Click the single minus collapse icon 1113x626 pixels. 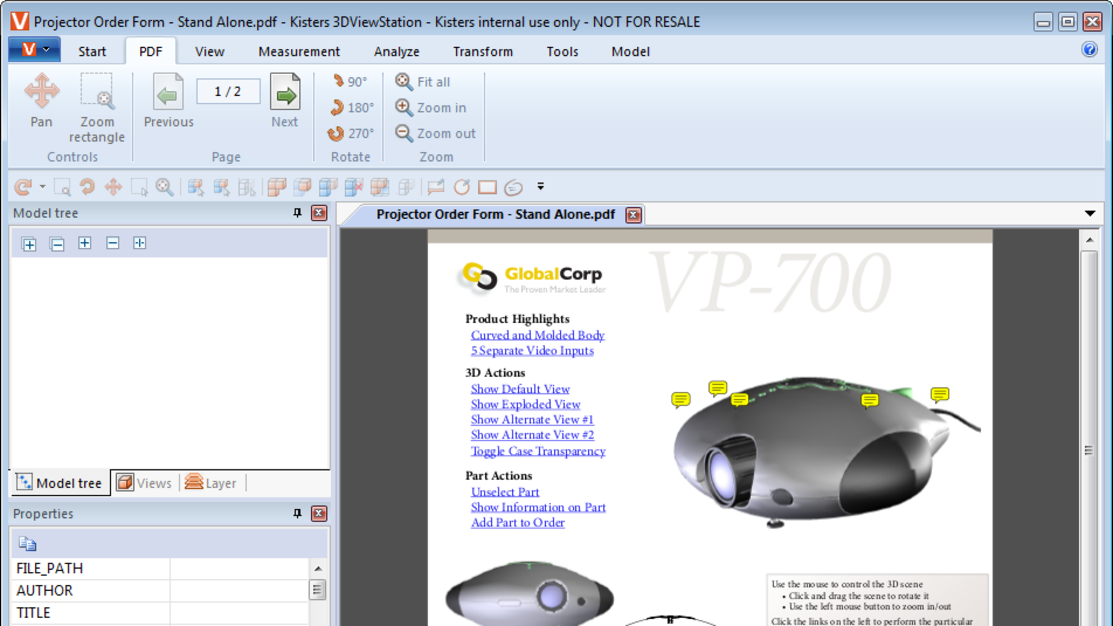[x=112, y=243]
